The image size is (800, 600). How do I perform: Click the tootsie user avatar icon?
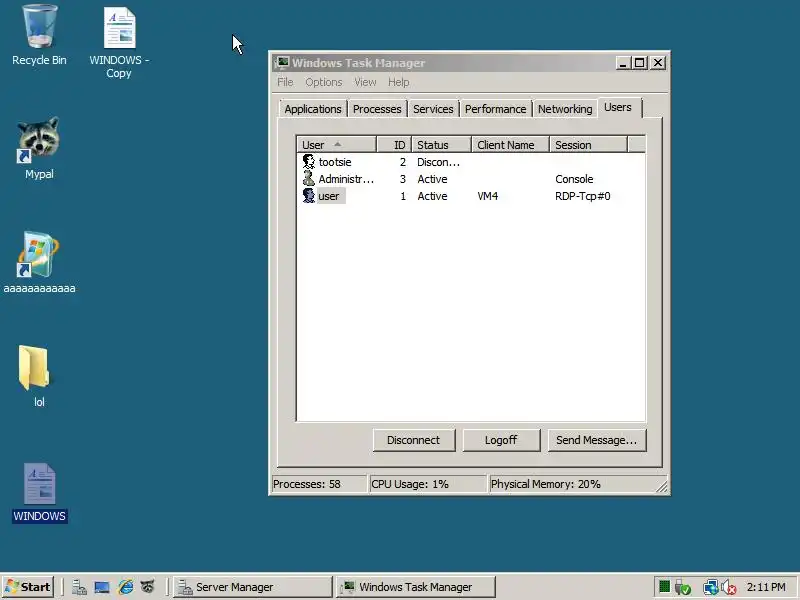tap(309, 162)
